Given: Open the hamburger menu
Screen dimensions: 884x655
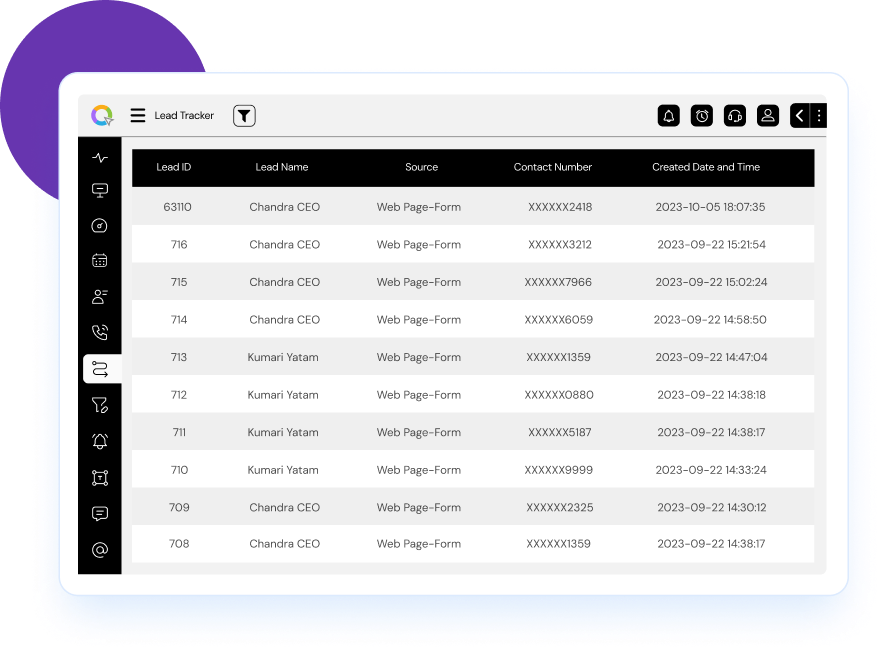Looking at the screenshot, I should [138, 116].
